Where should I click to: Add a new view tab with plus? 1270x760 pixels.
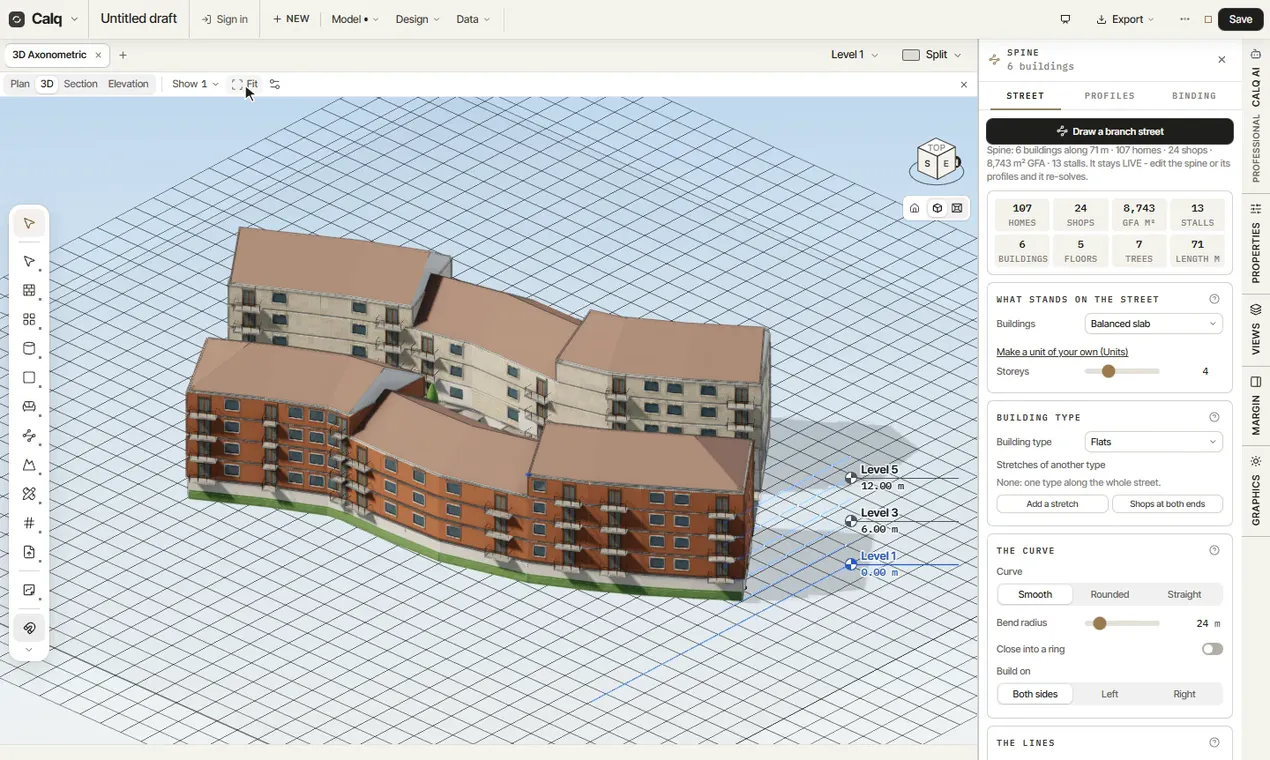point(123,55)
